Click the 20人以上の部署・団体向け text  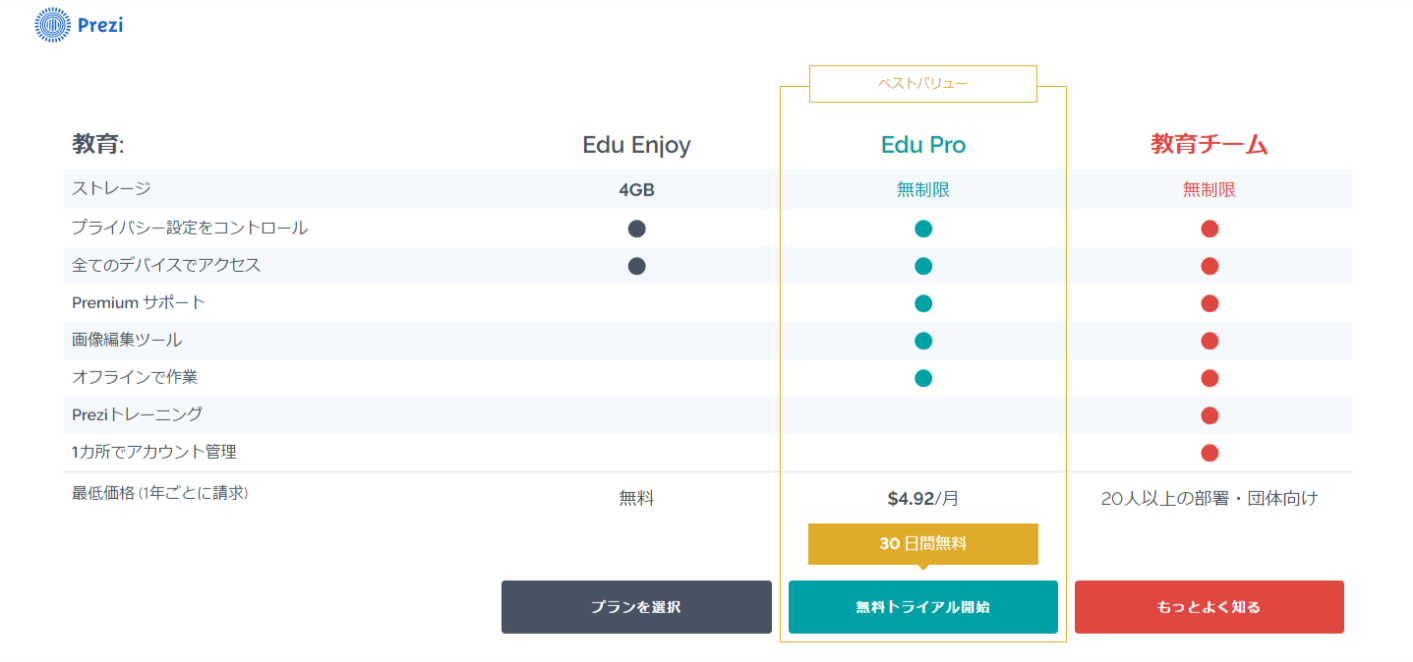tap(1209, 498)
